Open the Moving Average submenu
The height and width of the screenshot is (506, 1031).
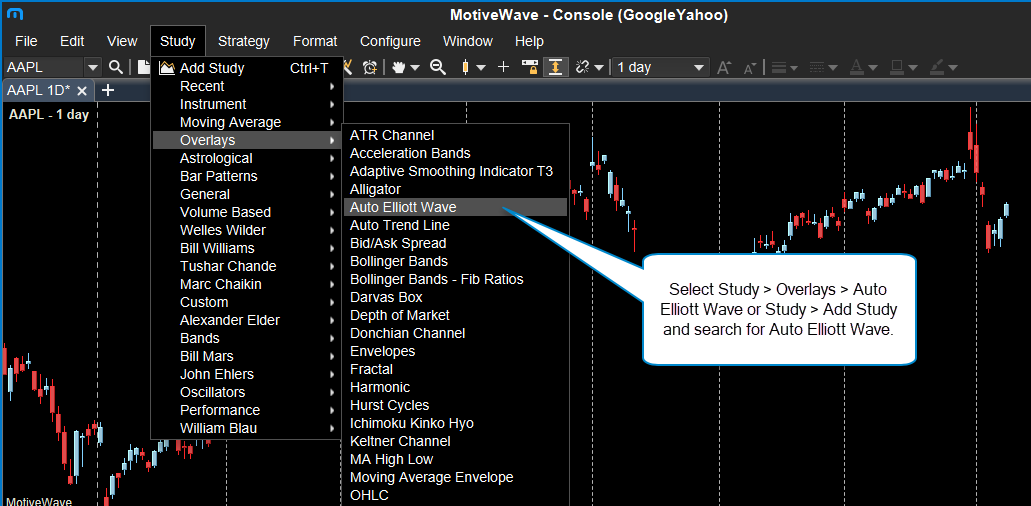point(230,122)
